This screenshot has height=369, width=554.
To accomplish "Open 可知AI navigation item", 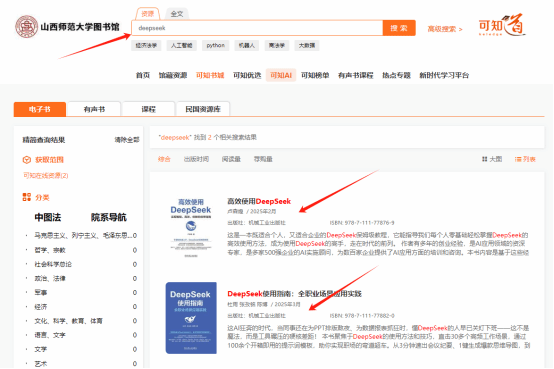I will tap(281, 75).
